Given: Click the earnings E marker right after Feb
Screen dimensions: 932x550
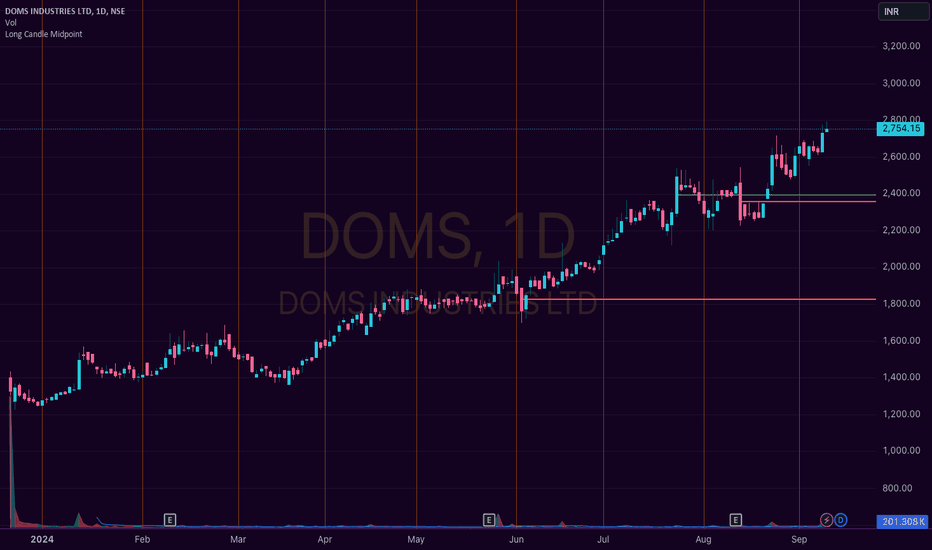Looking at the screenshot, I should click(x=169, y=520).
